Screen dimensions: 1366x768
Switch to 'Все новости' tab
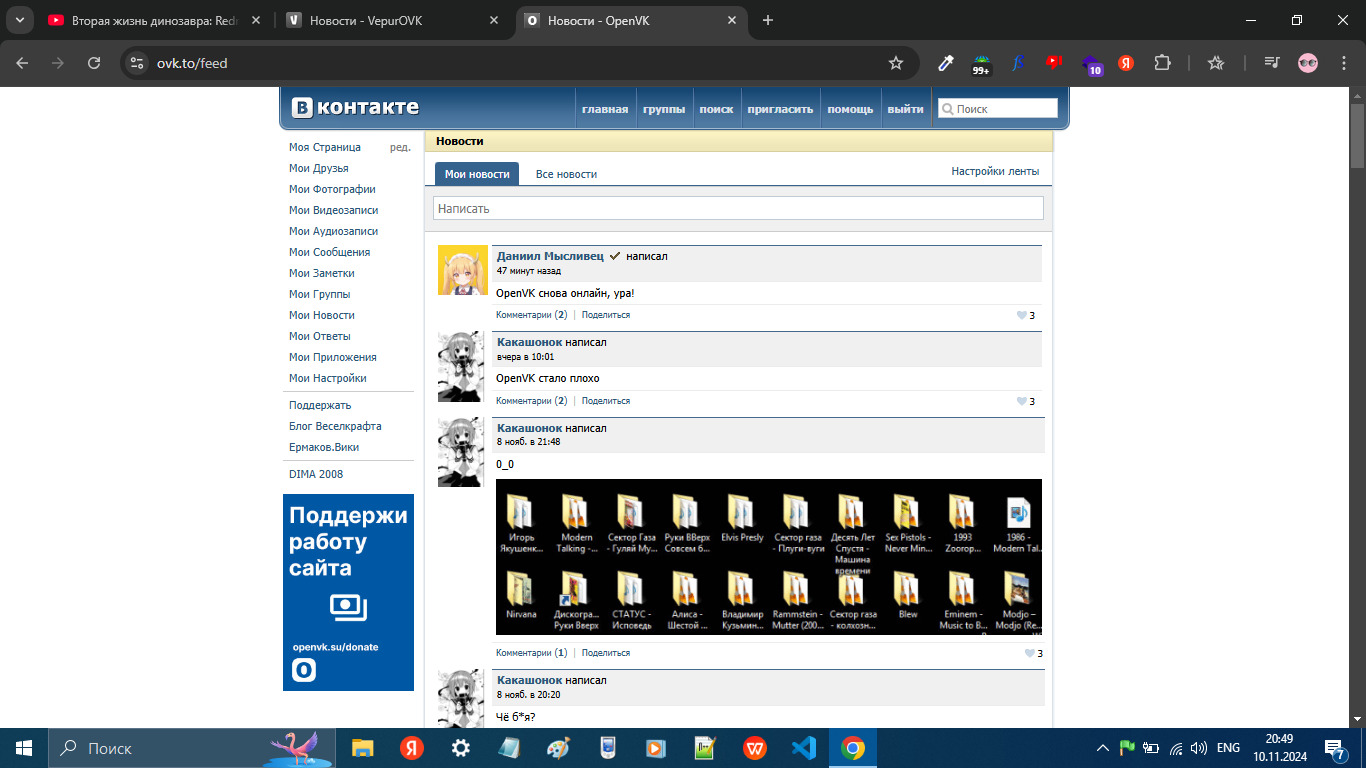(566, 174)
